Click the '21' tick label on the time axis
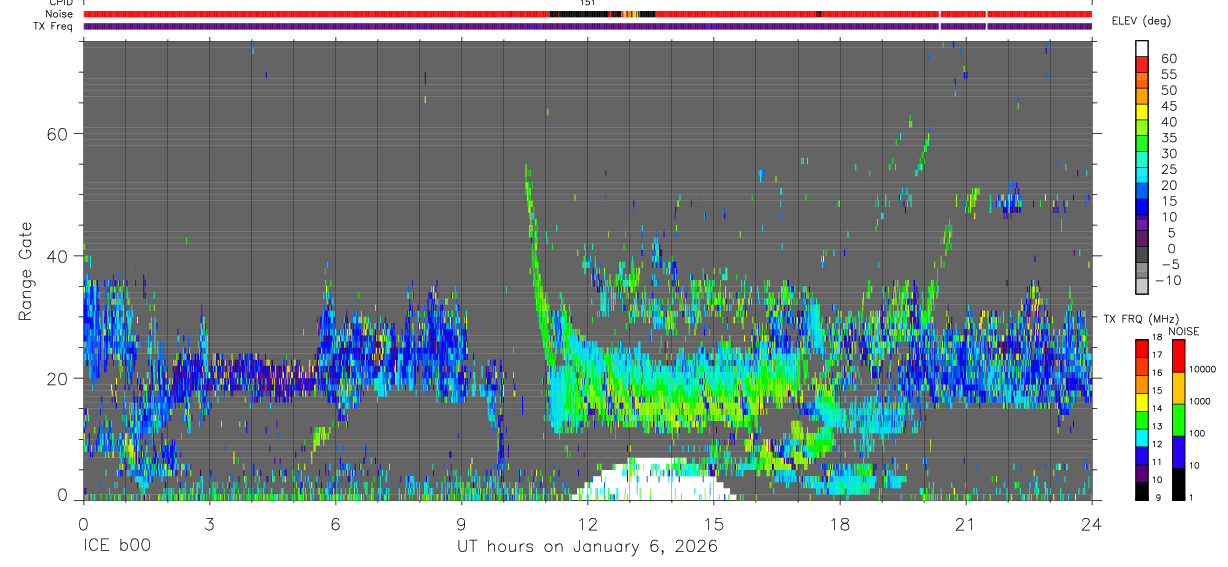The height and width of the screenshot is (567, 1228). 965,524
